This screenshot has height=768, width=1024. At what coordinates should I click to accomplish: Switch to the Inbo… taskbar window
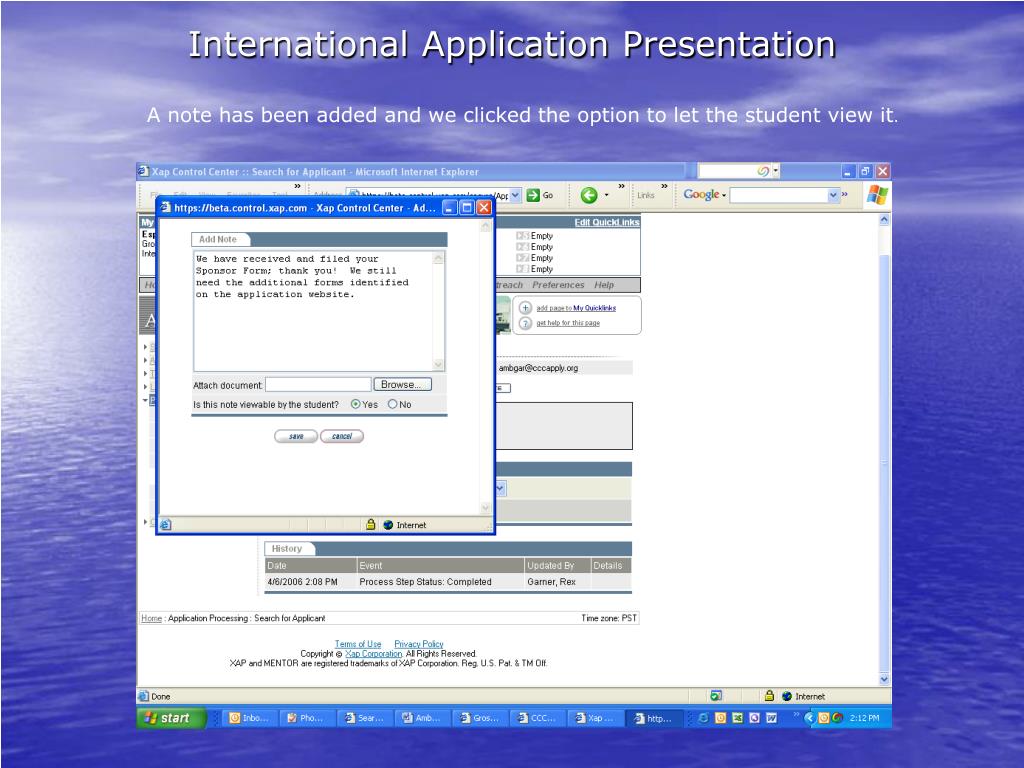[251, 718]
